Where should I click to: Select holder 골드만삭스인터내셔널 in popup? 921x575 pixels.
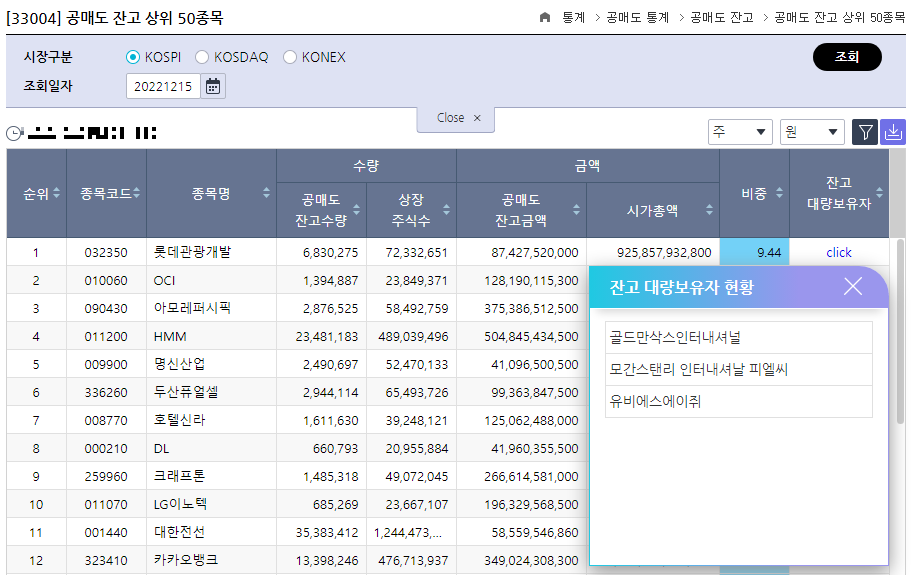[738, 337]
